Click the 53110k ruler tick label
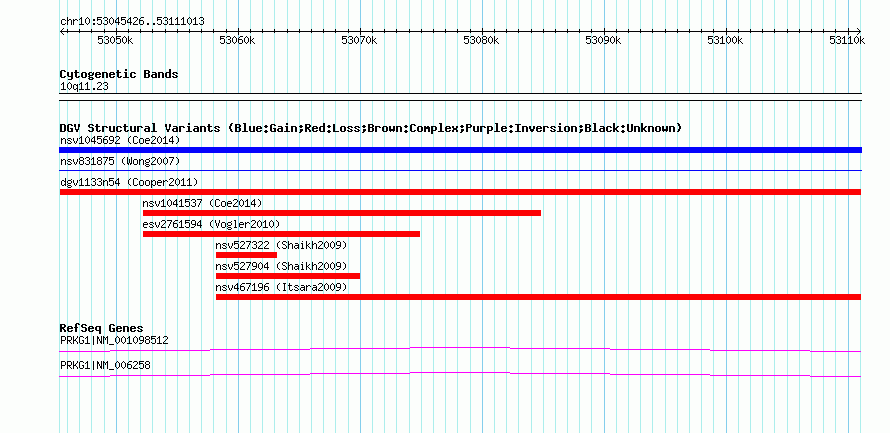 pos(847,40)
